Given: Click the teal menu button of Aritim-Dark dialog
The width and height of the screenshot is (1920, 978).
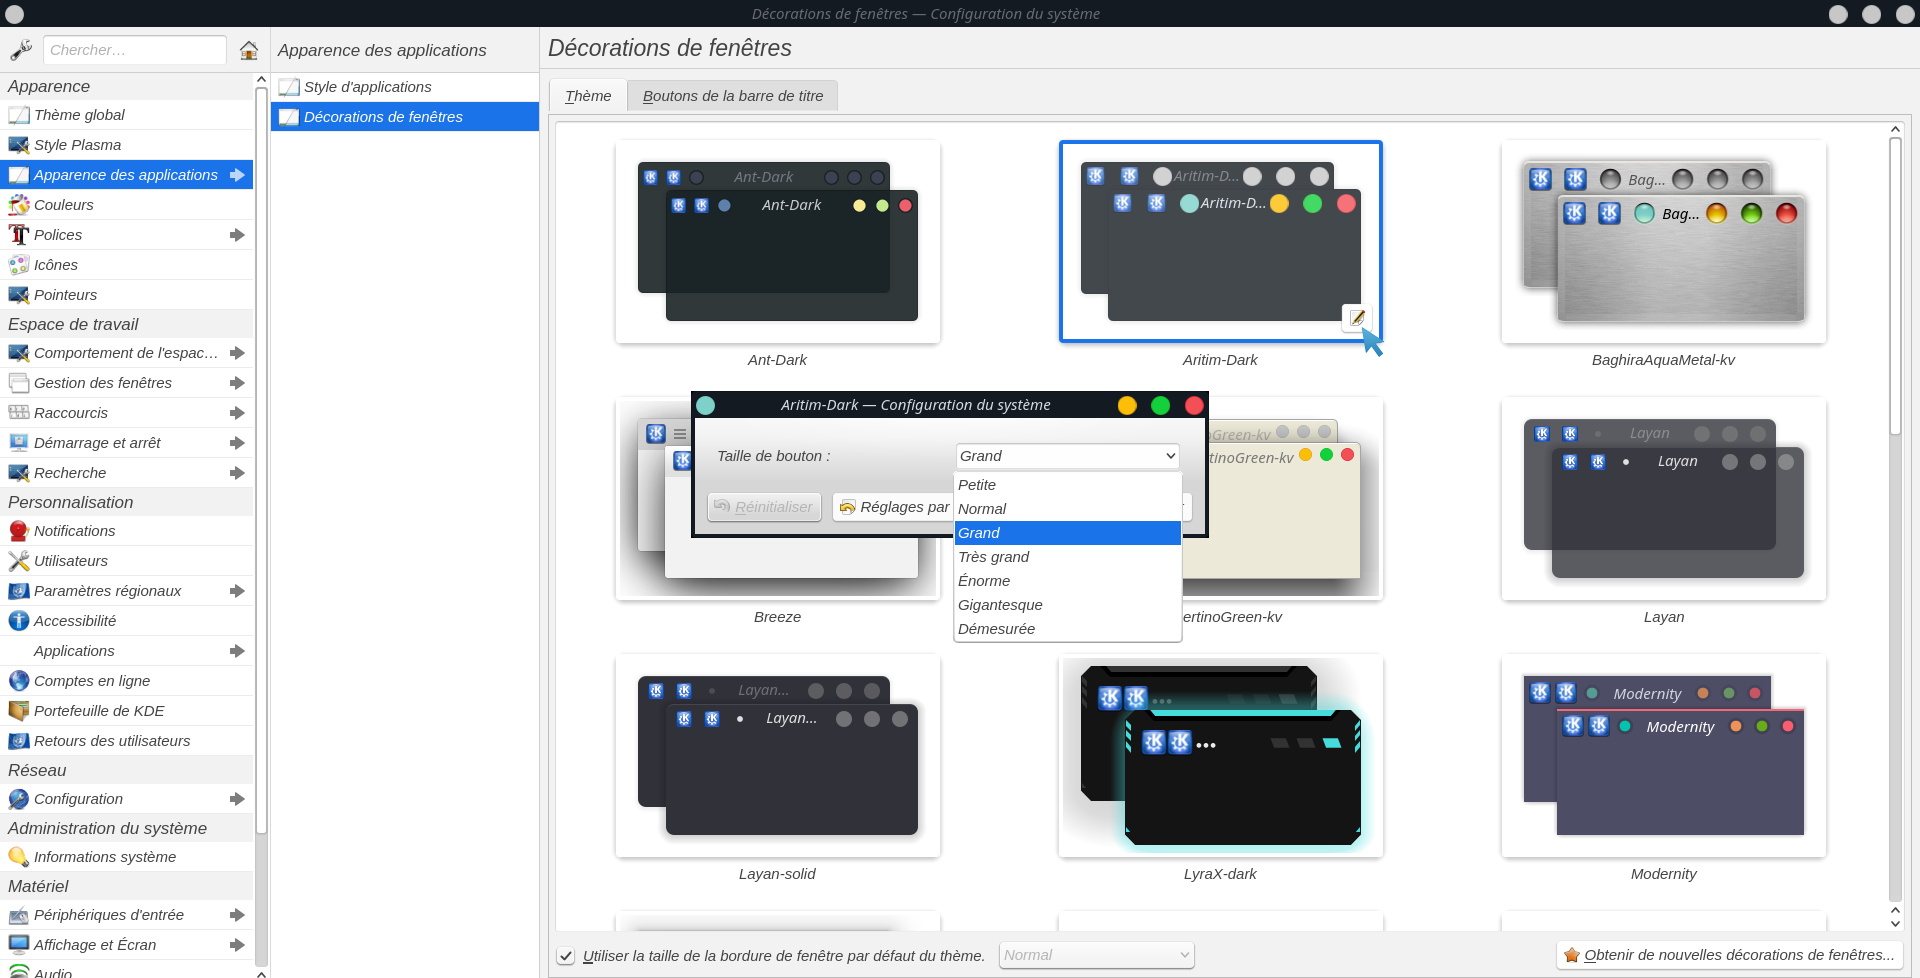Looking at the screenshot, I should [x=706, y=405].
